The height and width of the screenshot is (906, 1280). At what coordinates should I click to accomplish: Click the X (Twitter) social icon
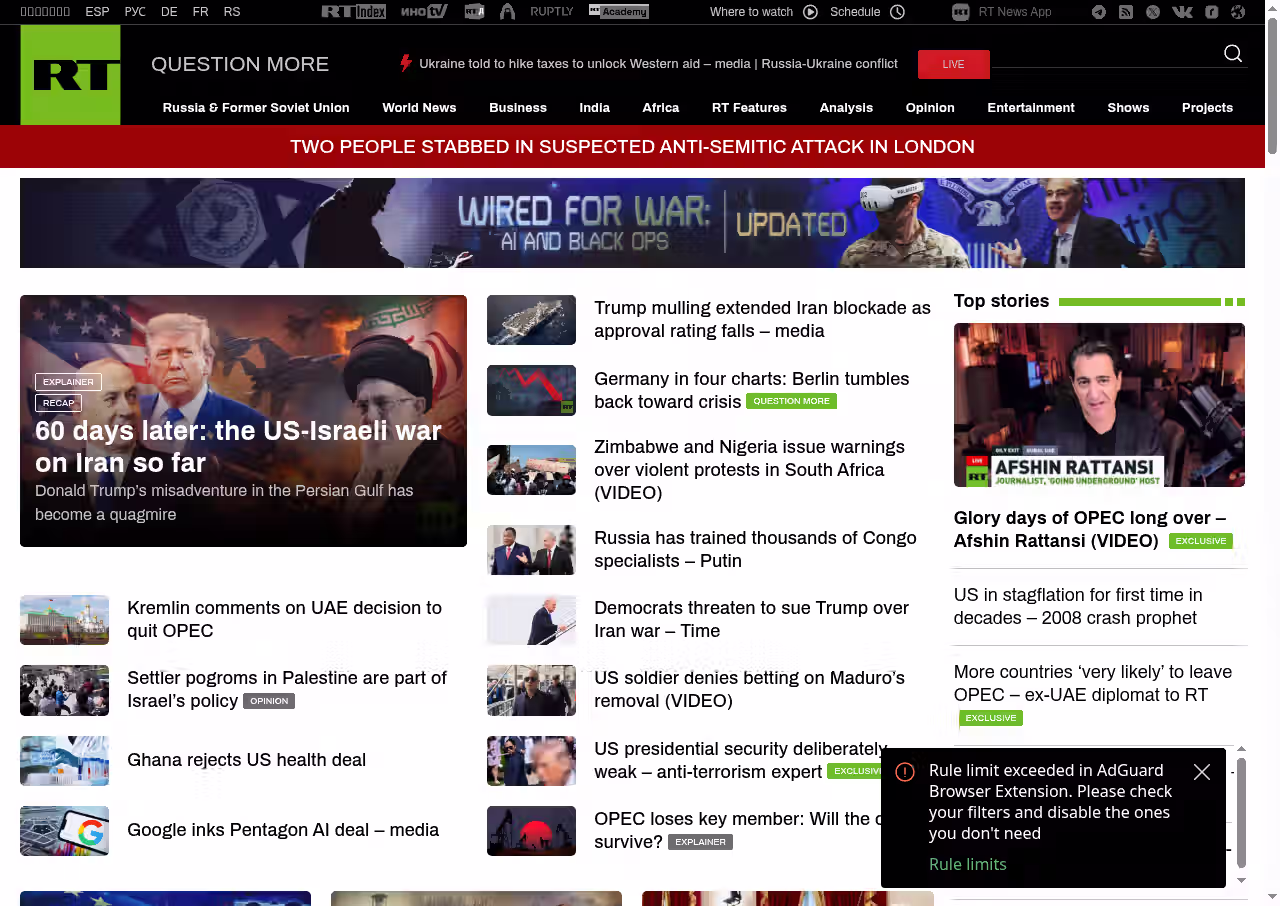(1153, 12)
